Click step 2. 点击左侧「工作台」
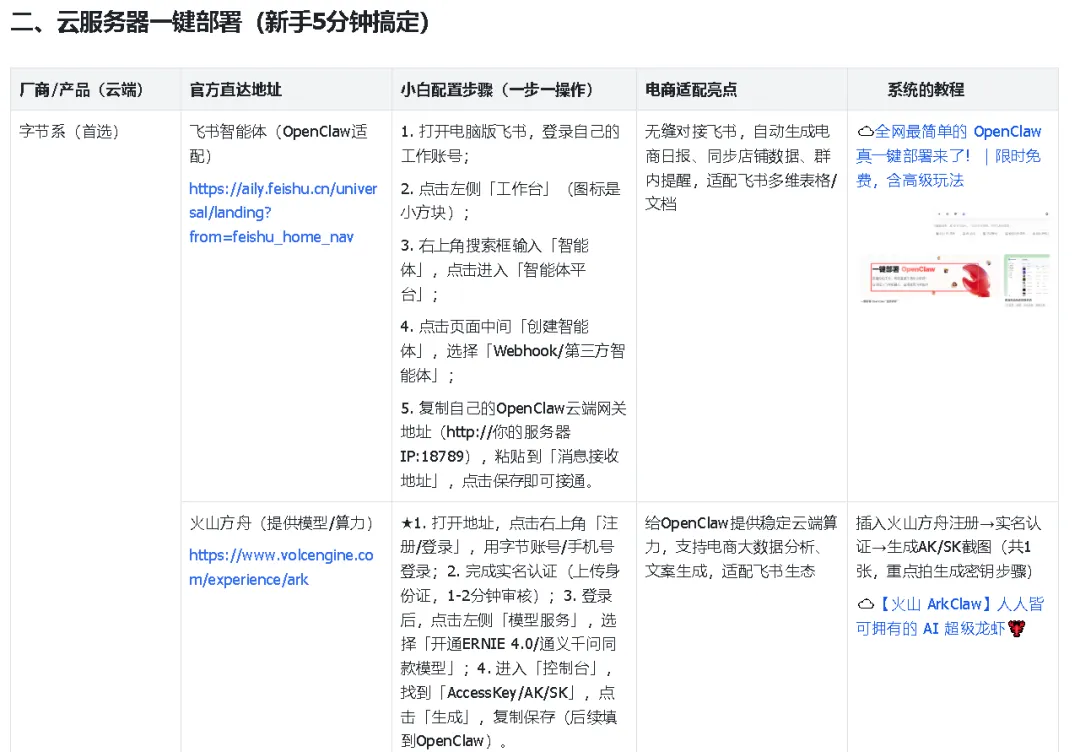 510,200
